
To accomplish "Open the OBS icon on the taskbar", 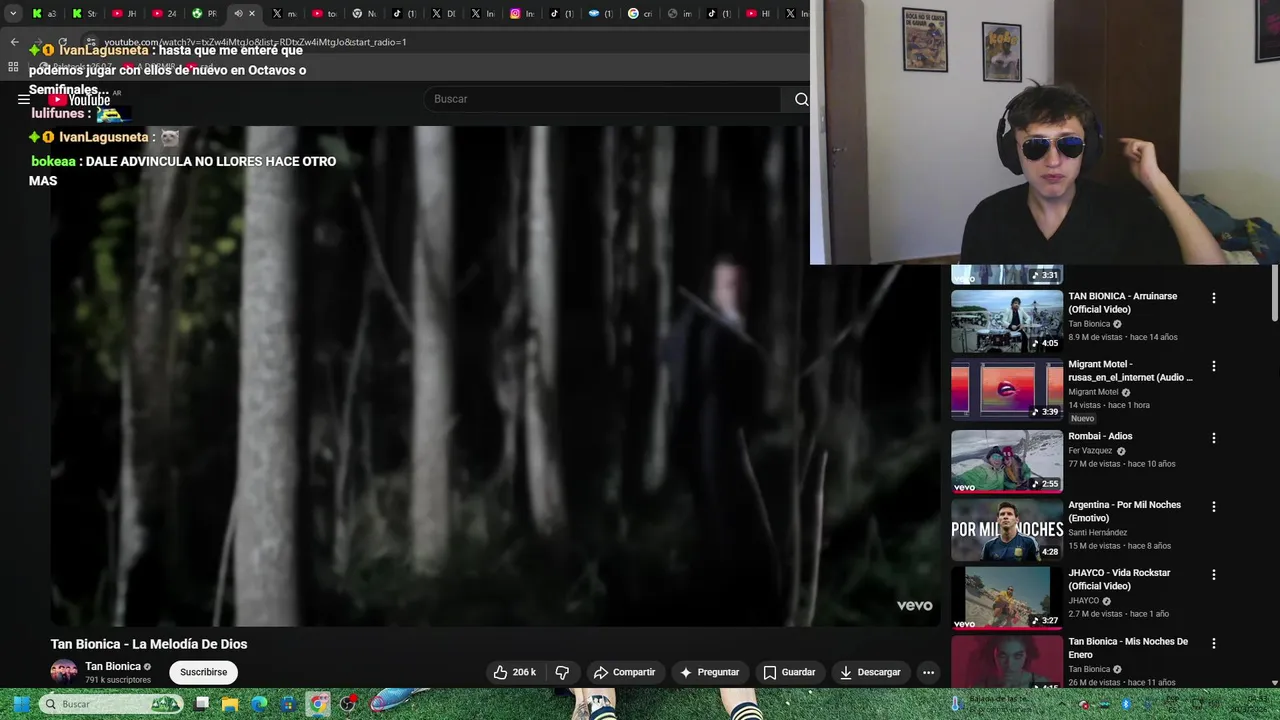I will click(x=347, y=704).
